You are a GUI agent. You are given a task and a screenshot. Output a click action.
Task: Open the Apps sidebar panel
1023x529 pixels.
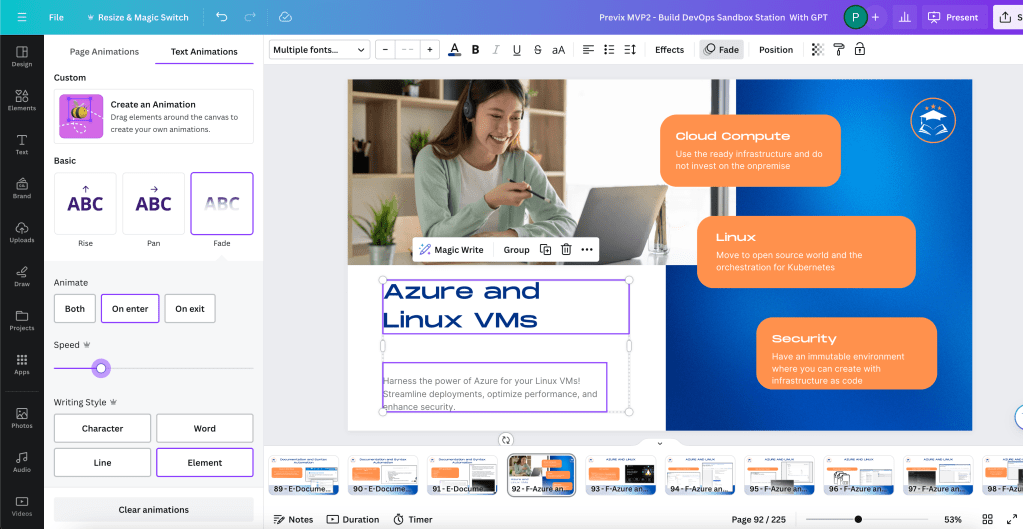[x=22, y=364]
